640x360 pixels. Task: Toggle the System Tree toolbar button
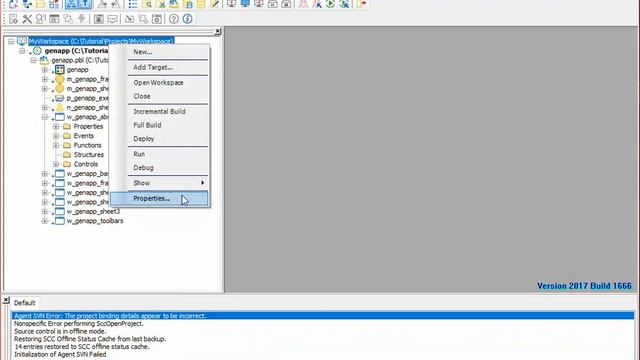point(71,4)
